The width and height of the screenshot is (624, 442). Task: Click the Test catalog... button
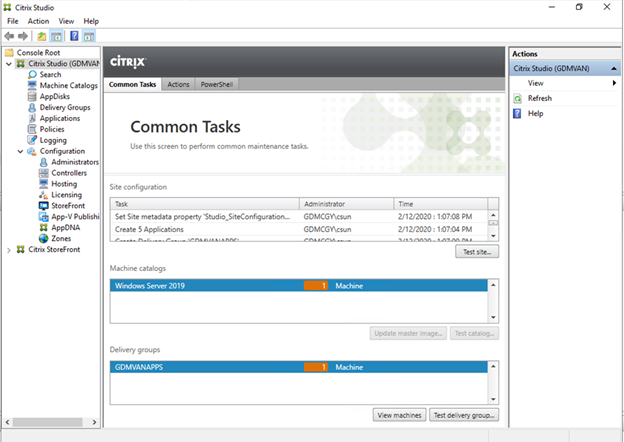tap(474, 333)
